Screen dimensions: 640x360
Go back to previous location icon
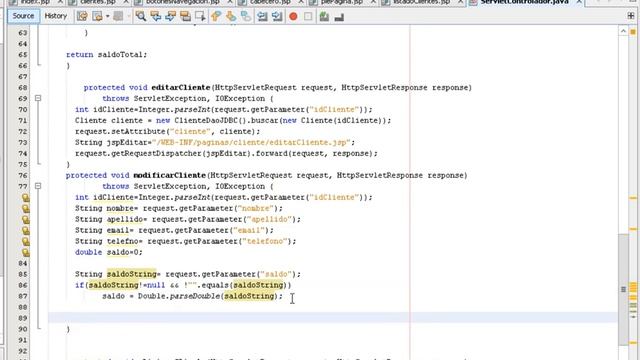(98, 16)
